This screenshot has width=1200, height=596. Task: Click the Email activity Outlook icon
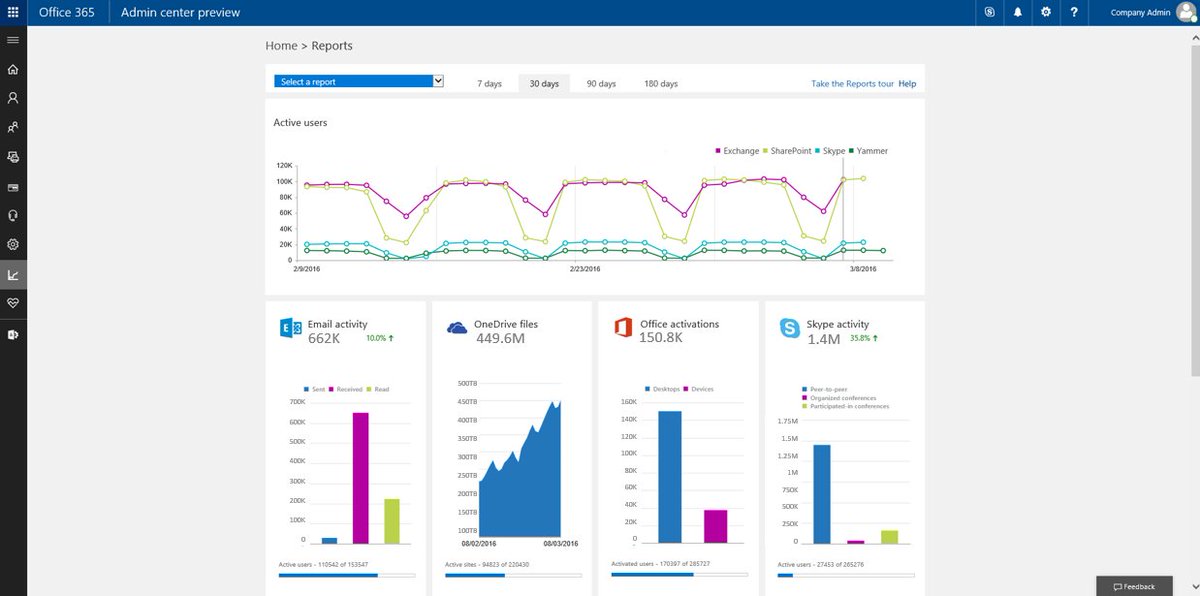coord(289,326)
